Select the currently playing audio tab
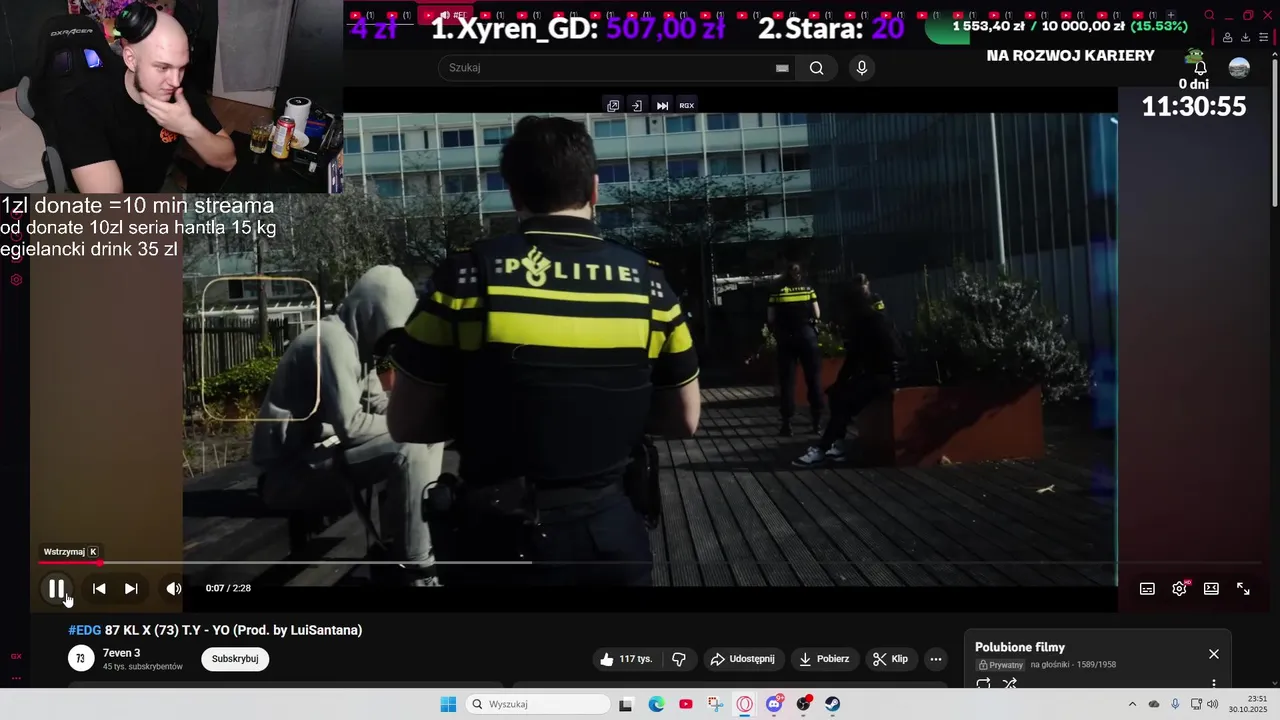 click(448, 15)
